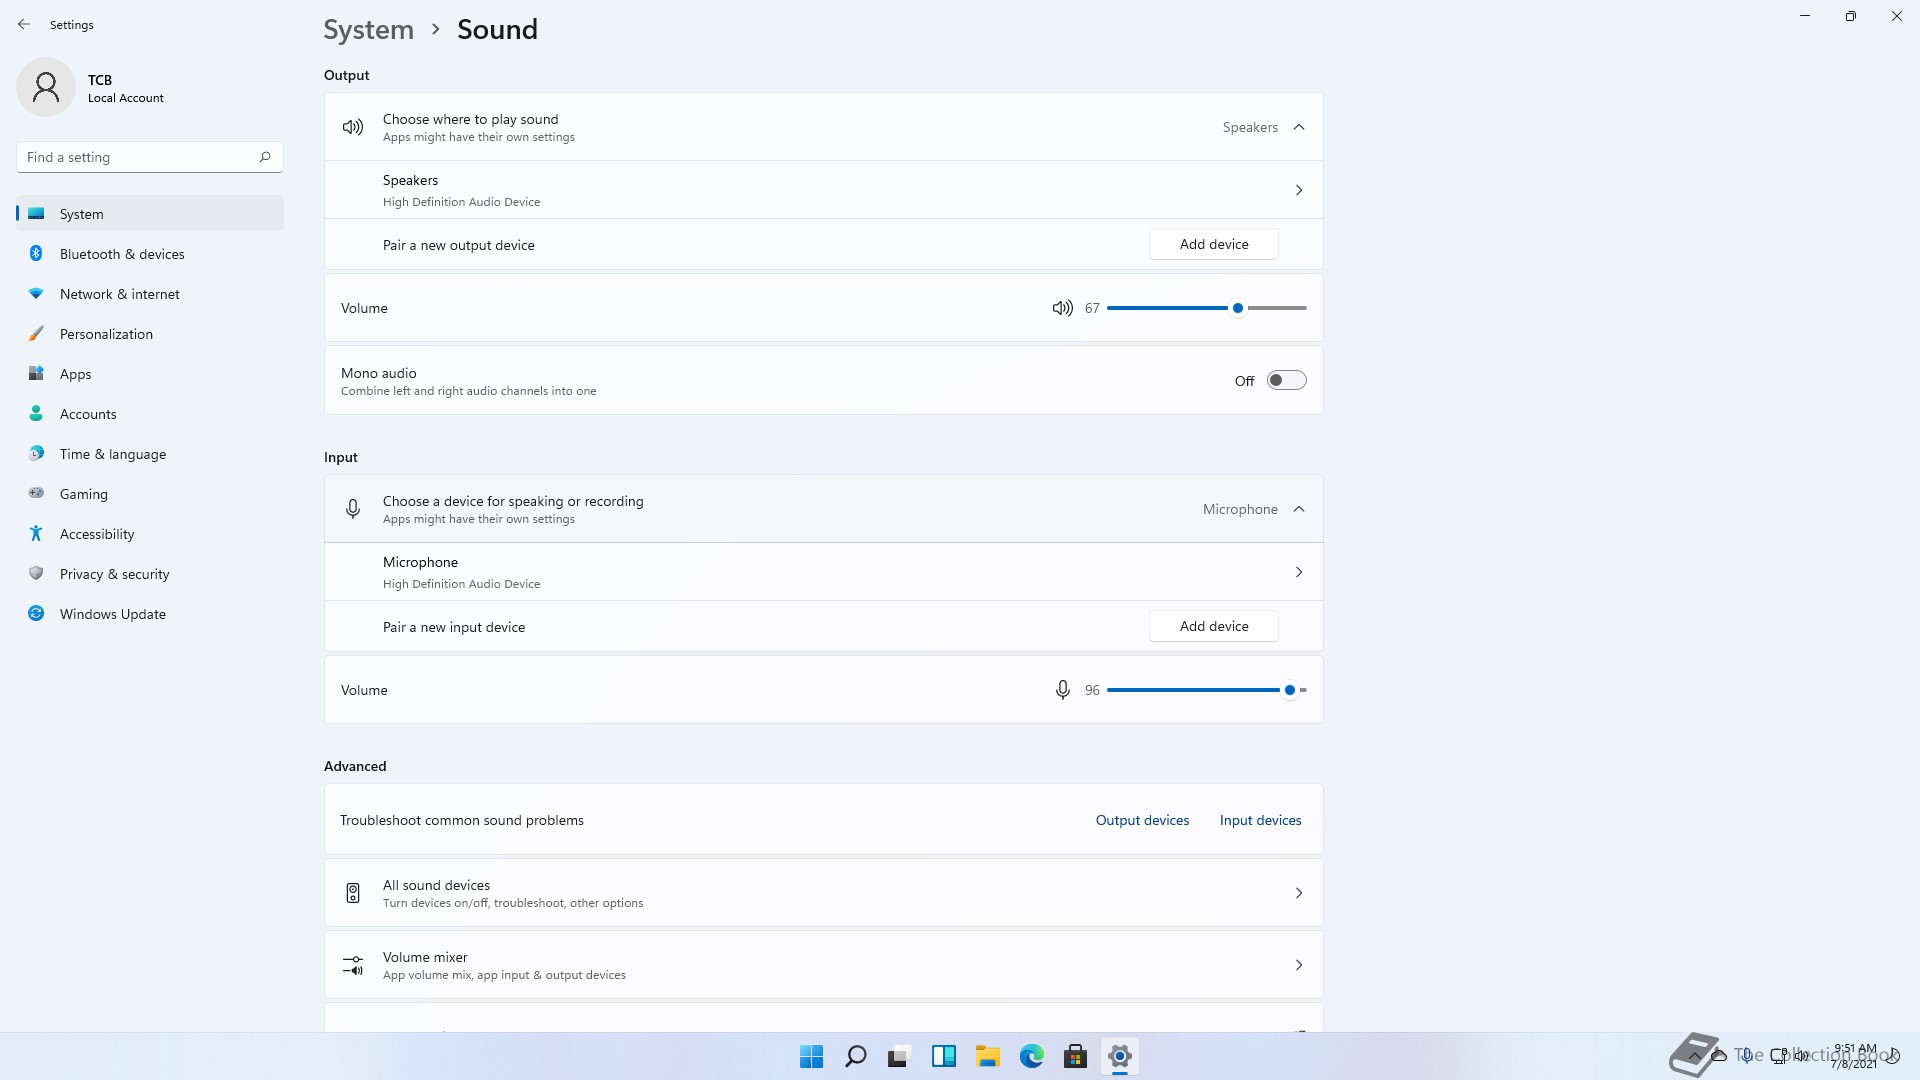Click Add device for new output device
The width and height of the screenshot is (1920, 1080).
[x=1213, y=244]
